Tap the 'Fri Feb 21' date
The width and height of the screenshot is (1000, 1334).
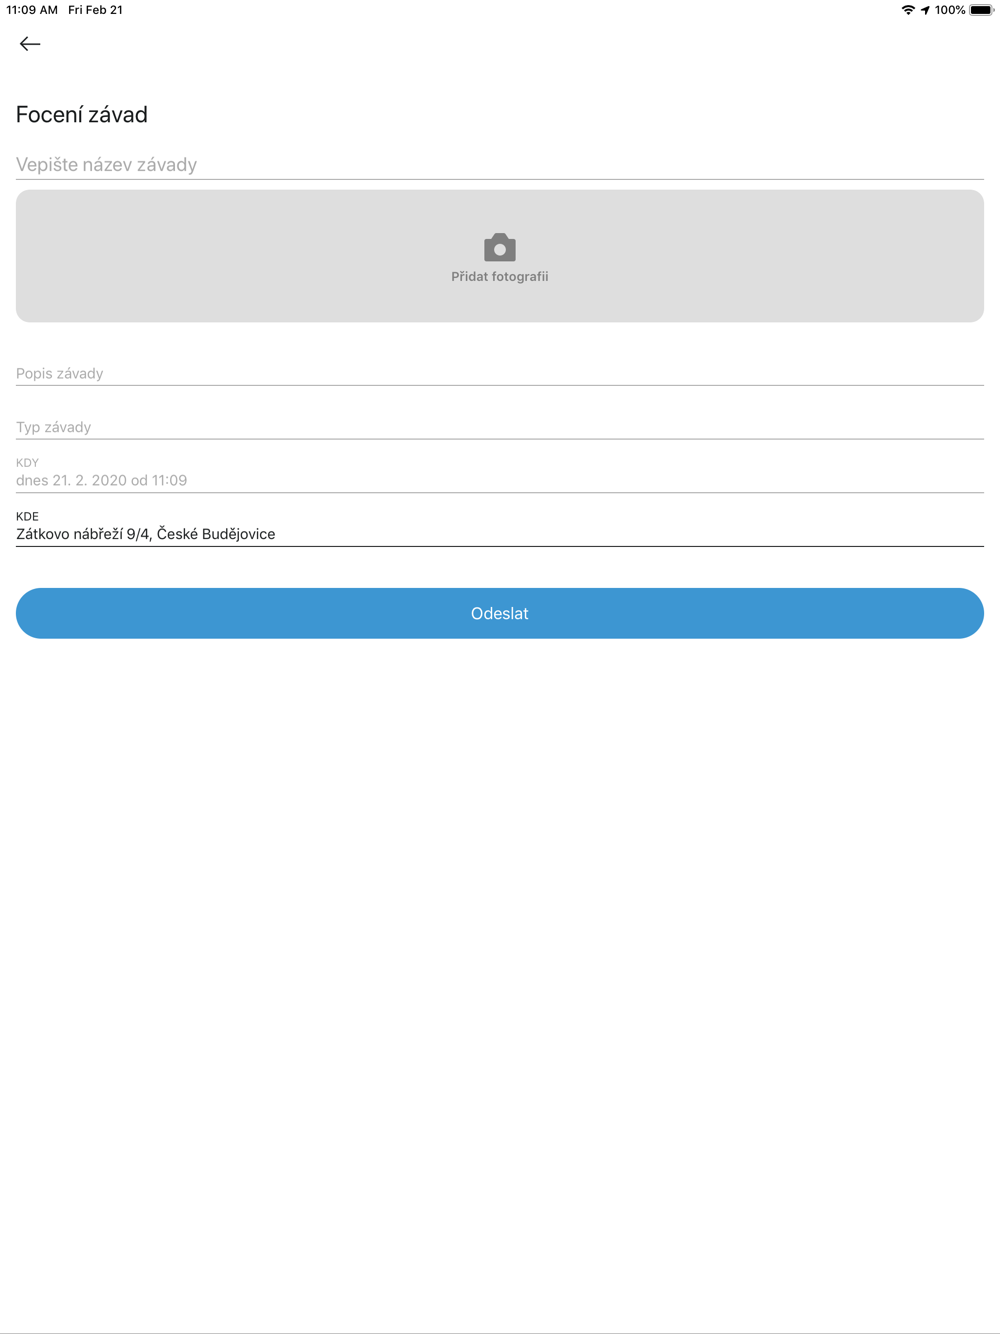tap(95, 10)
